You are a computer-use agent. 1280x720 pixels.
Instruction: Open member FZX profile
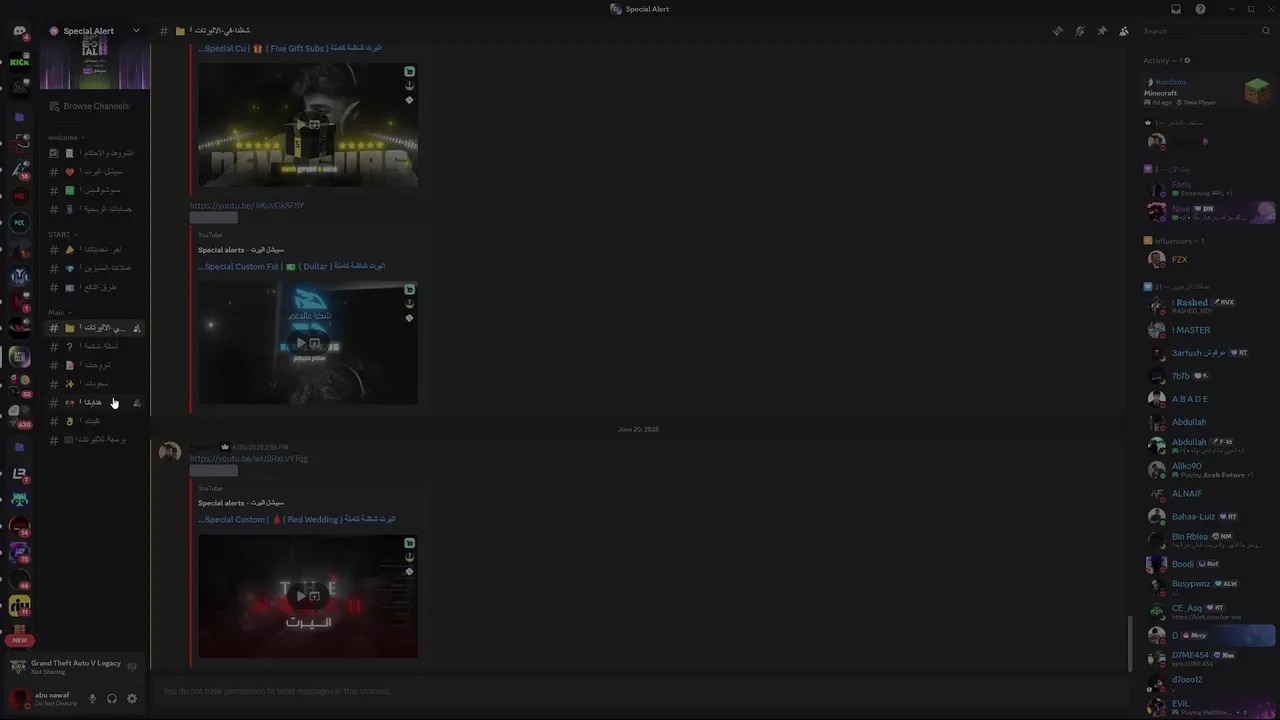tap(1208, 259)
